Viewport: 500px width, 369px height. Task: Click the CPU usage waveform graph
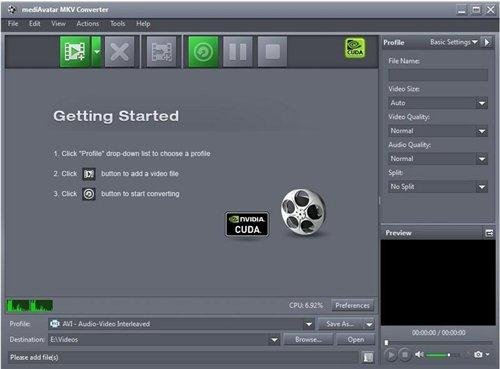pyautogui.click(x=30, y=305)
